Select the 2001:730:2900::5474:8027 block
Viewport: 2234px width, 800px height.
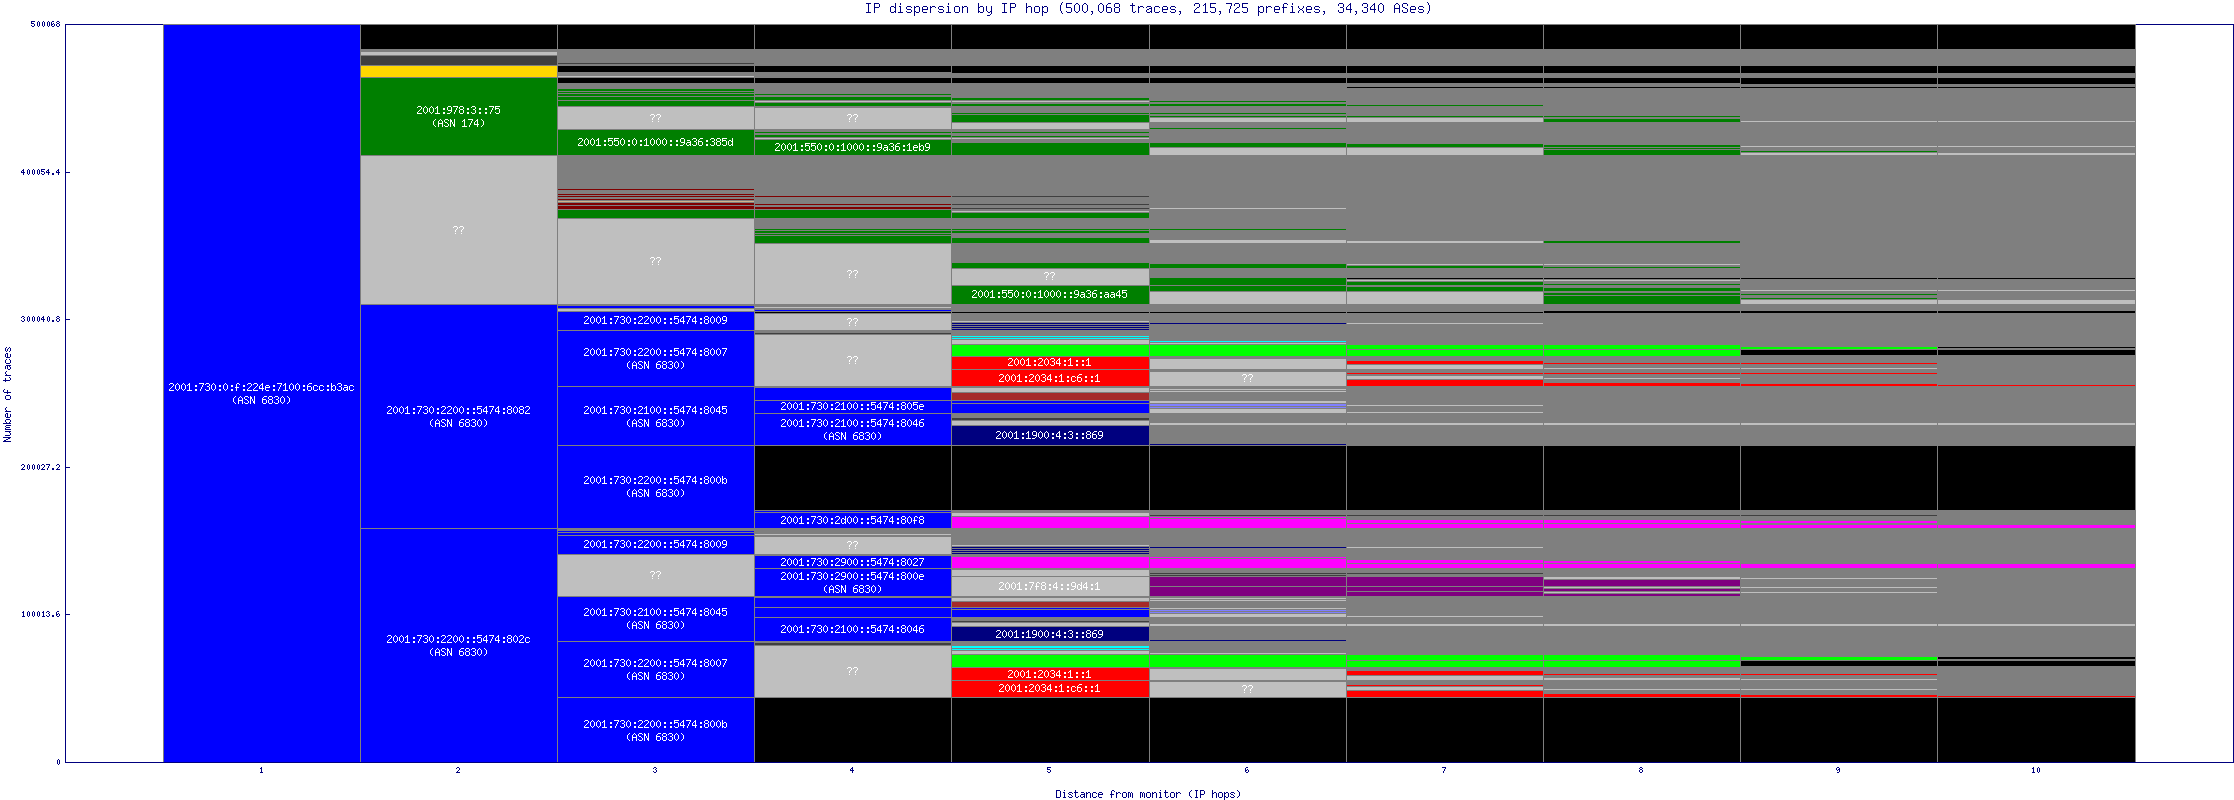point(852,562)
